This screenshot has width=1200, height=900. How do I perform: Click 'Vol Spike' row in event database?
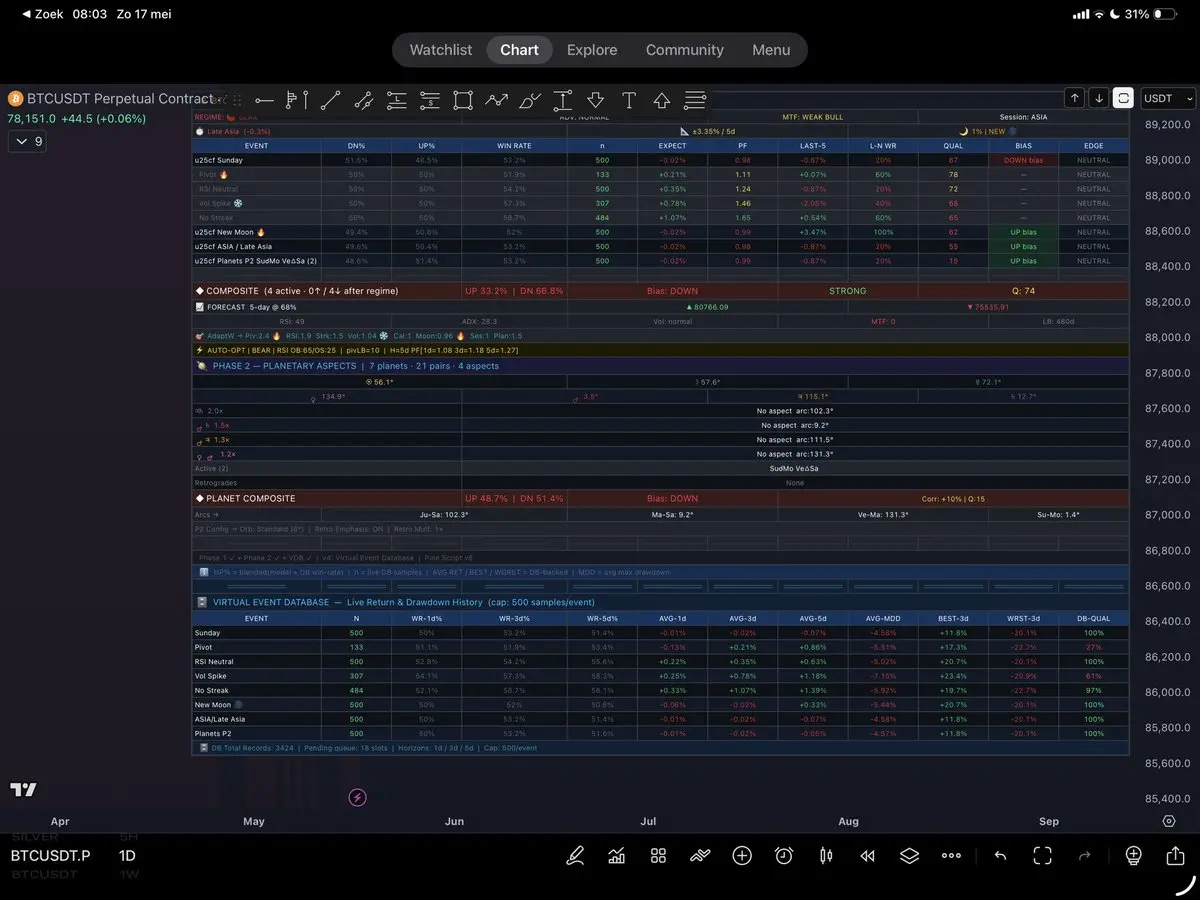point(660,676)
